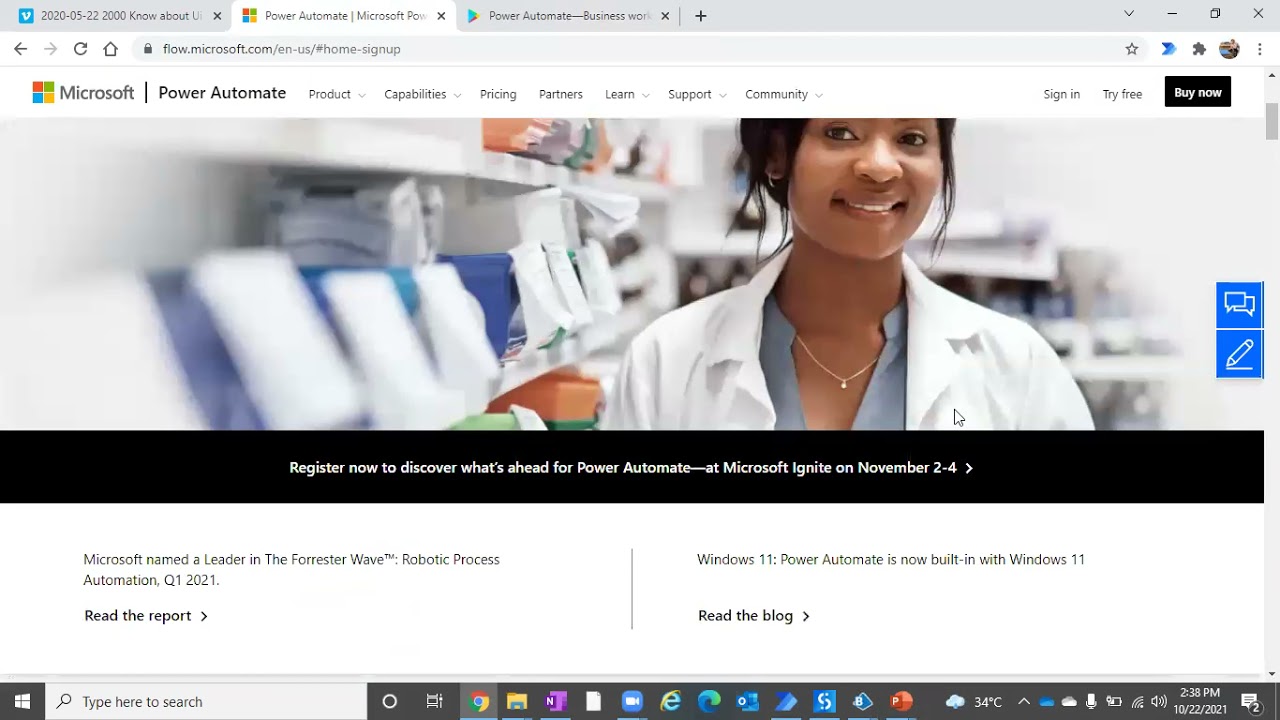Open the Extensions puzzle-piece menu
Screen dimensions: 1280x720
(x=1199, y=48)
